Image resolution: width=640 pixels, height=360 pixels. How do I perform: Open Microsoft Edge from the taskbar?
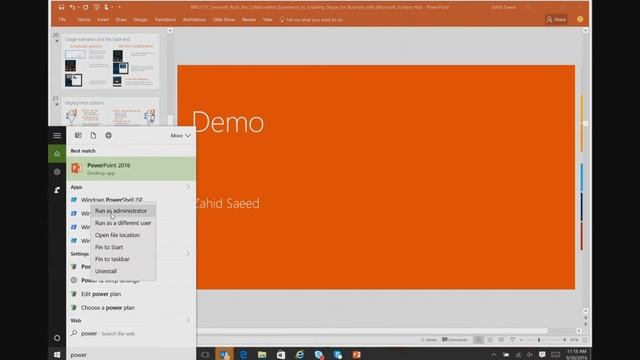(x=243, y=355)
